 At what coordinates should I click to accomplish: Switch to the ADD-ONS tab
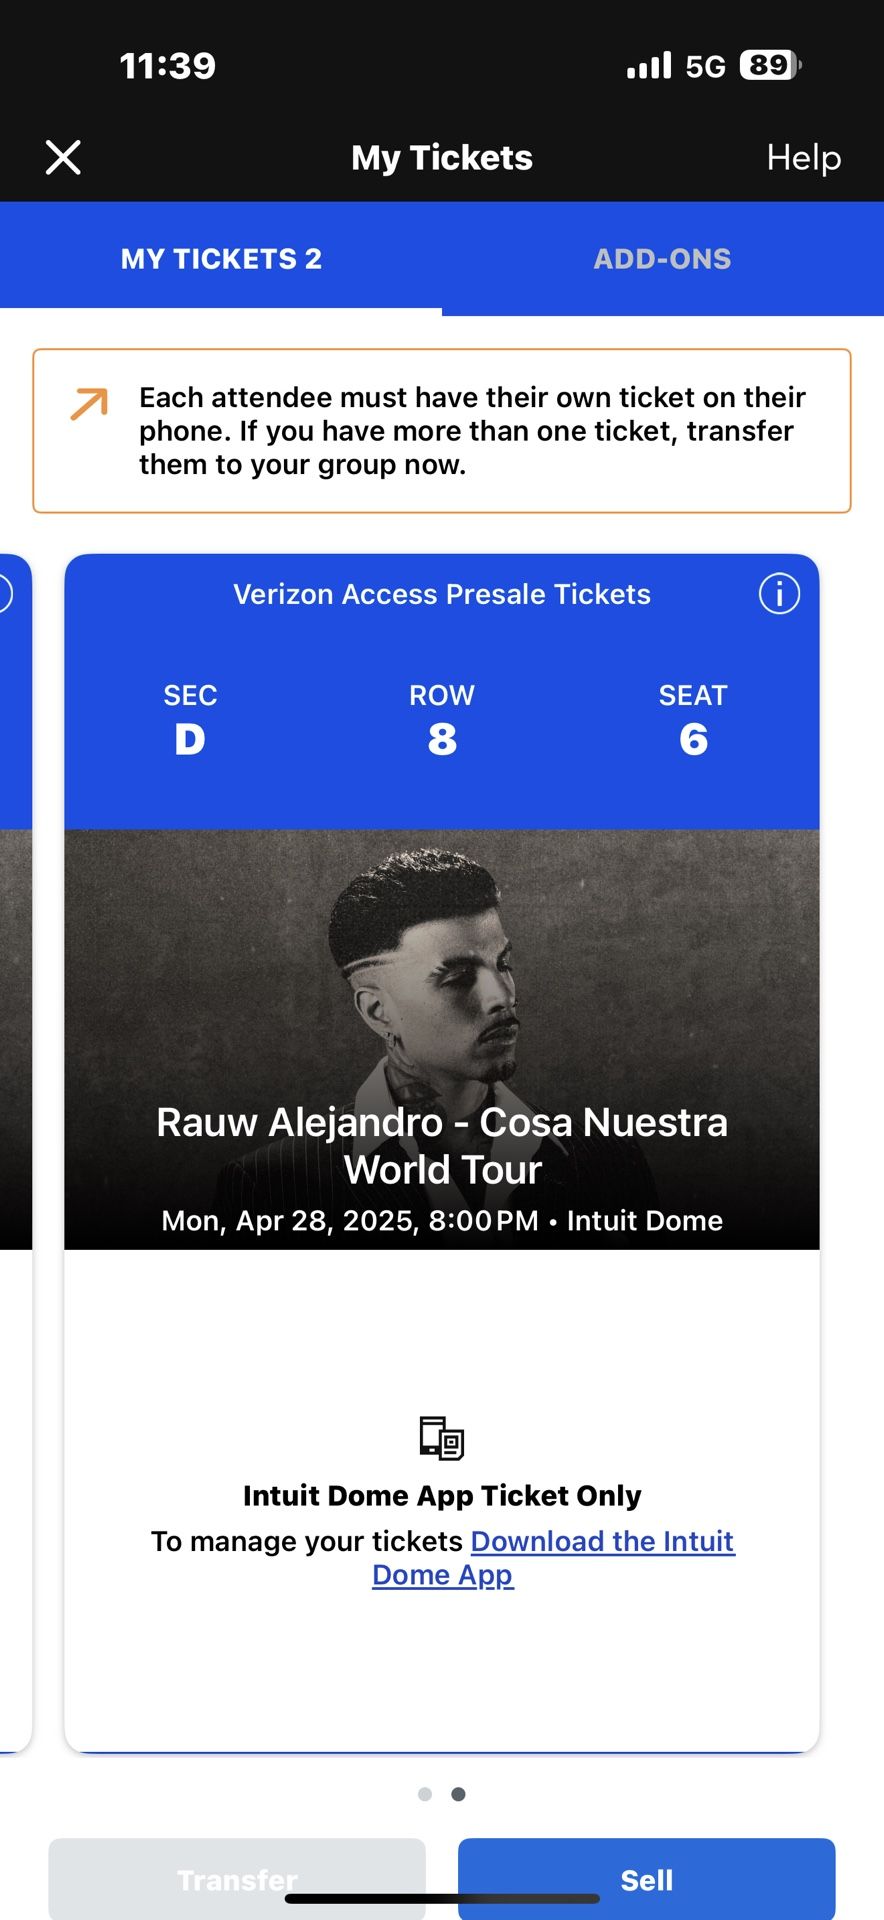coord(662,258)
